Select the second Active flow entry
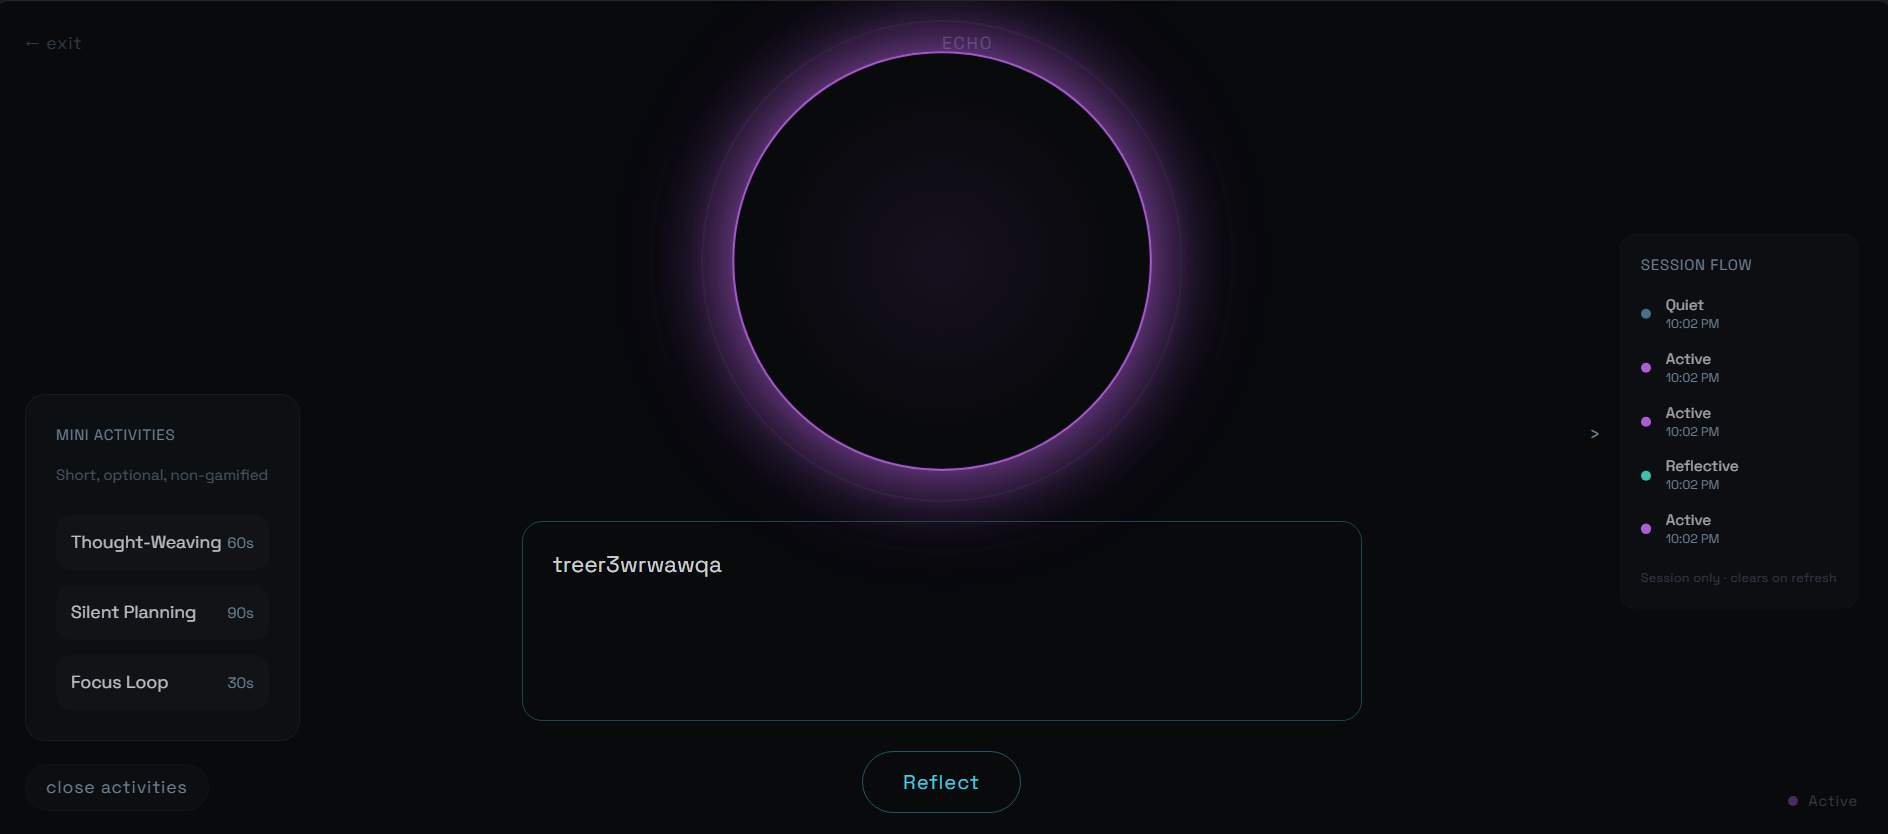Screen dimensions: 1888x834 click(x=1739, y=421)
